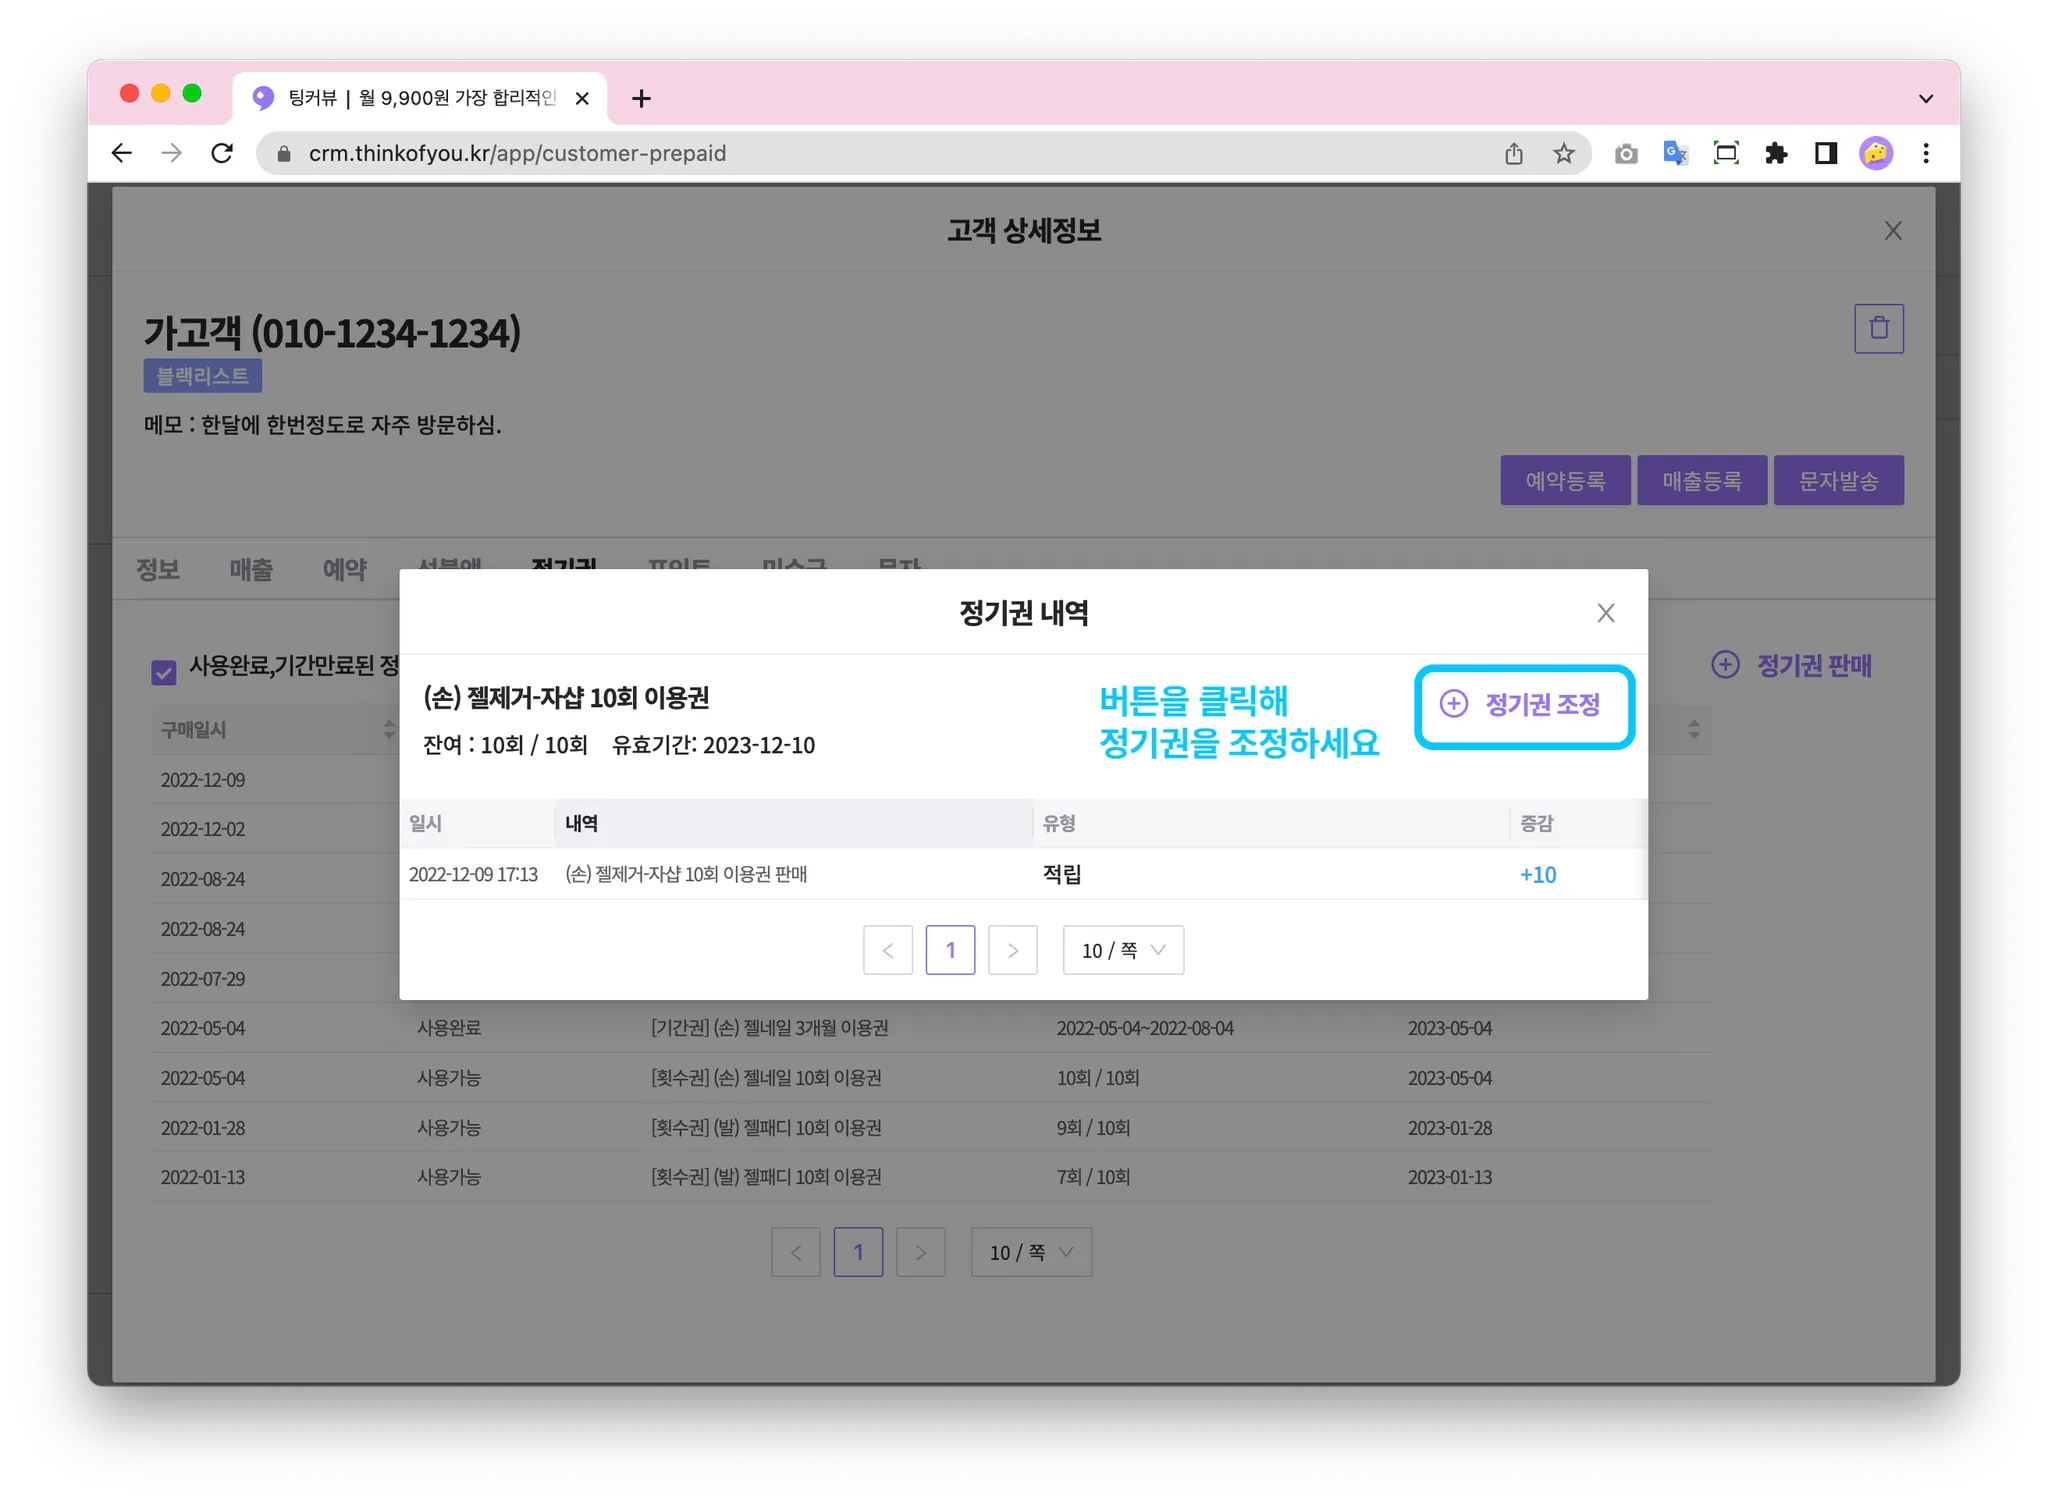This screenshot has height=1502, width=2048.
Task: Click the 문자발송 button
Action: tap(1837, 481)
